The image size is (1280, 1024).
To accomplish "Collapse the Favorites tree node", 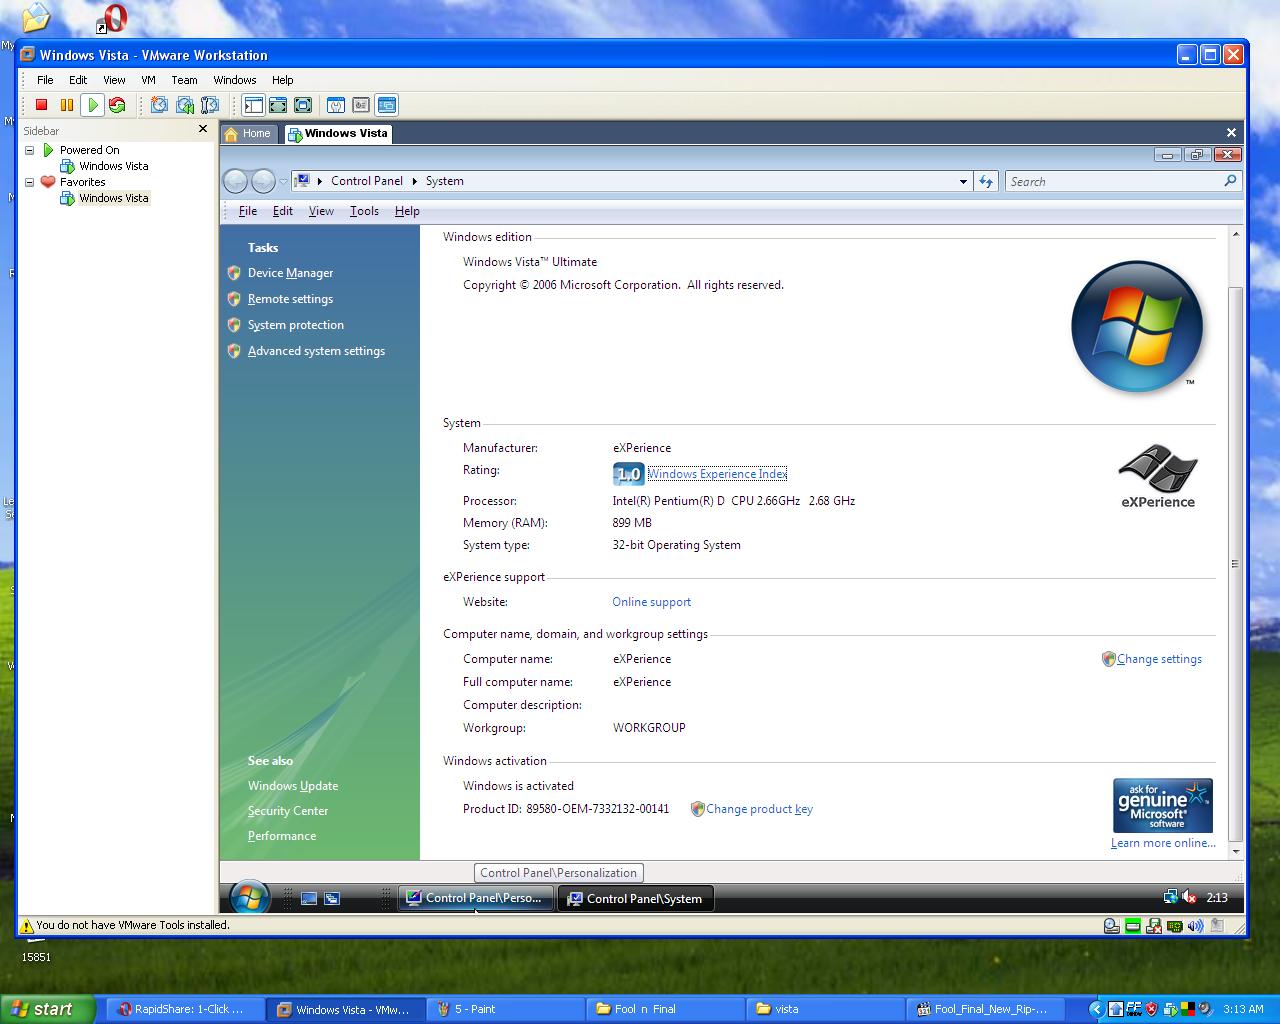I will (30, 182).
